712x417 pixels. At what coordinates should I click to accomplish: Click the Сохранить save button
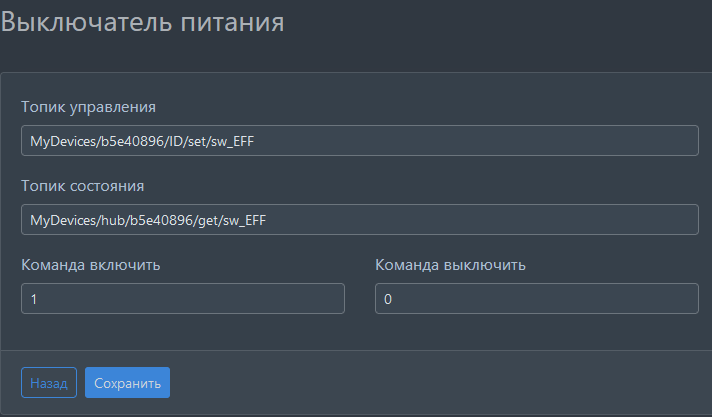pyautogui.click(x=127, y=383)
